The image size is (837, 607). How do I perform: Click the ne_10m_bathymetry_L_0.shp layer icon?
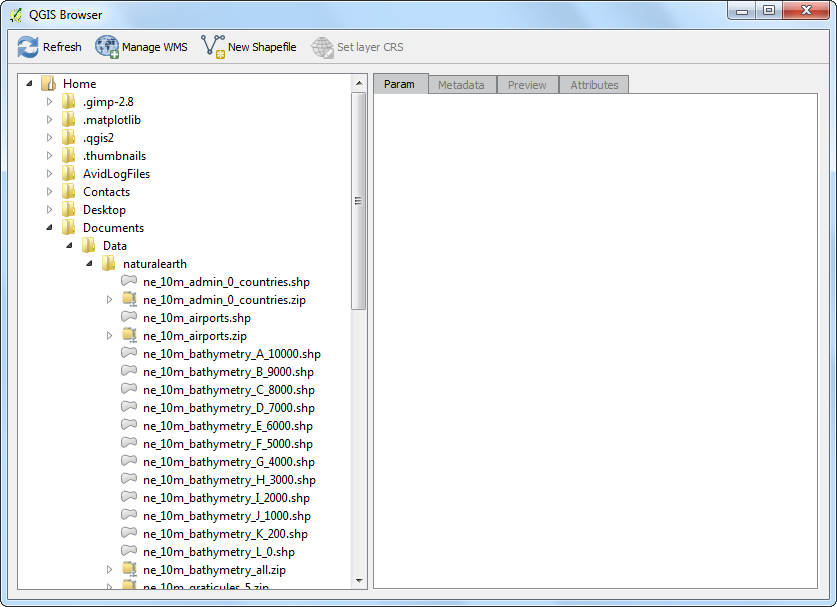tap(129, 550)
